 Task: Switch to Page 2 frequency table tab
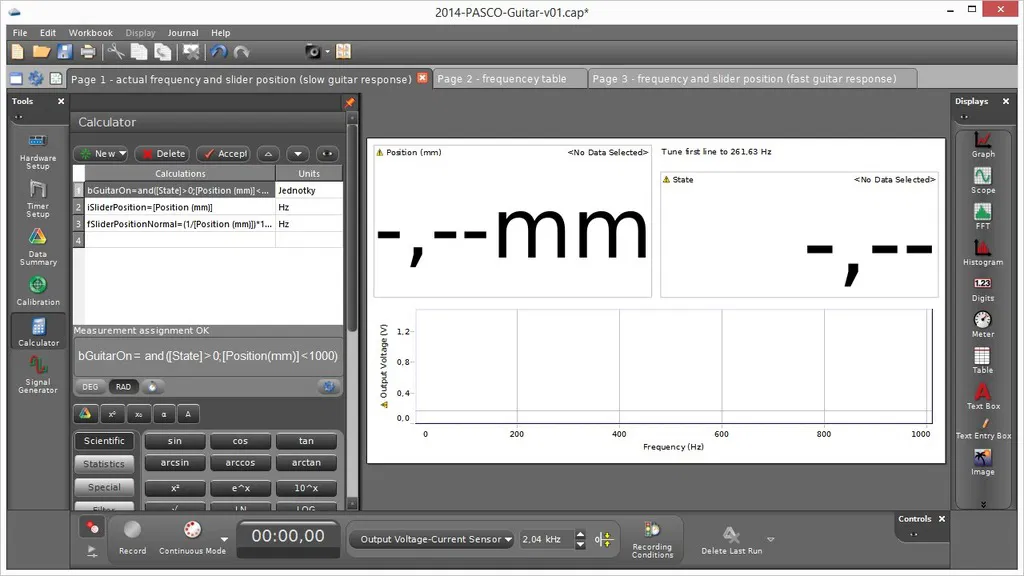[510, 79]
